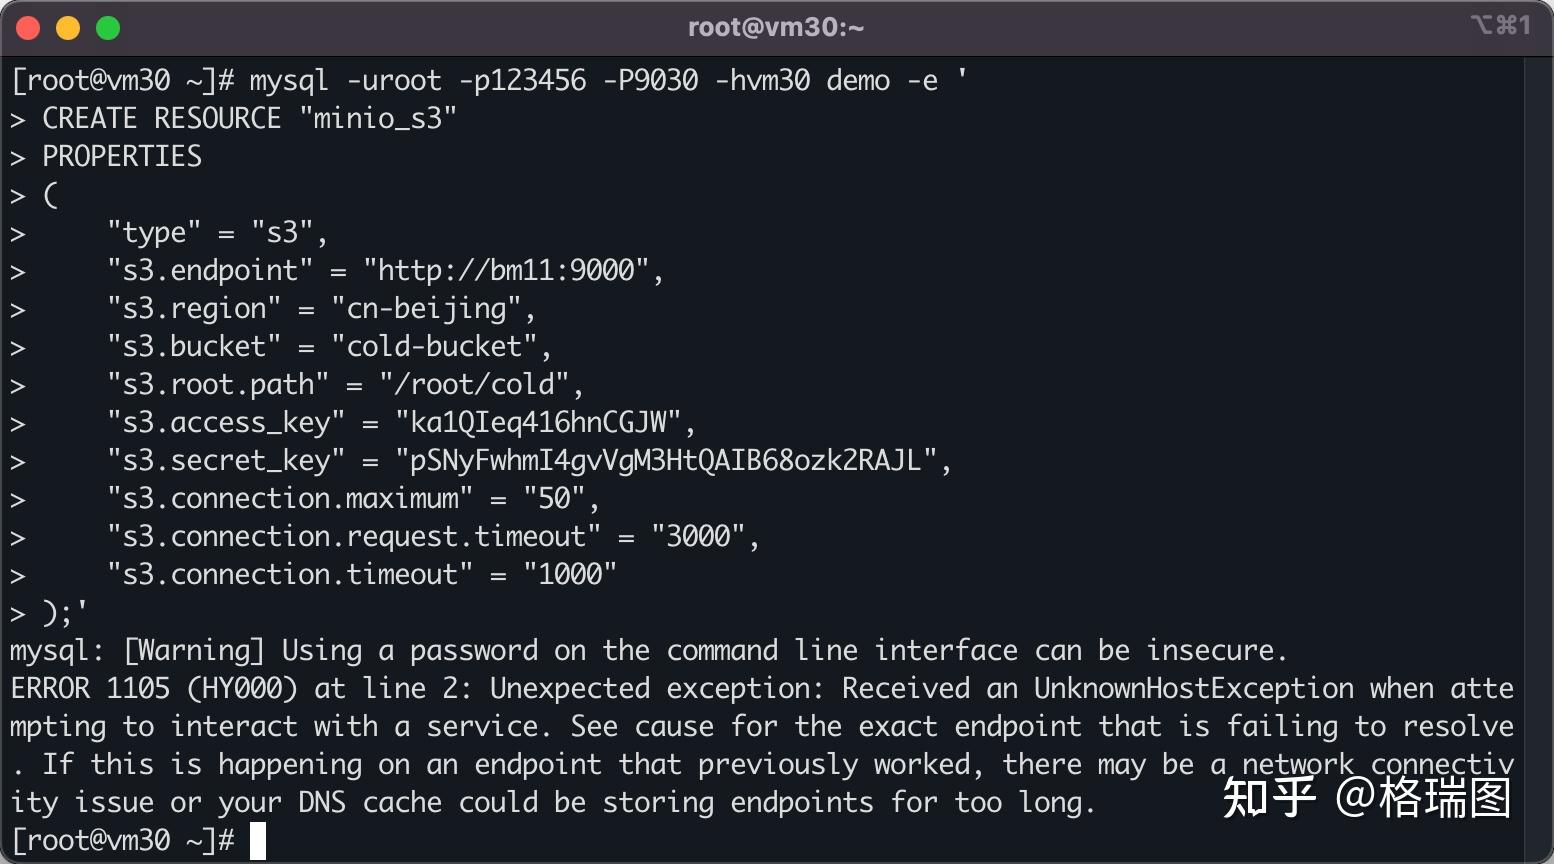This screenshot has height=864, width=1554.
Task: Click the request timeout value "3000"
Action: pyautogui.click(x=699, y=536)
